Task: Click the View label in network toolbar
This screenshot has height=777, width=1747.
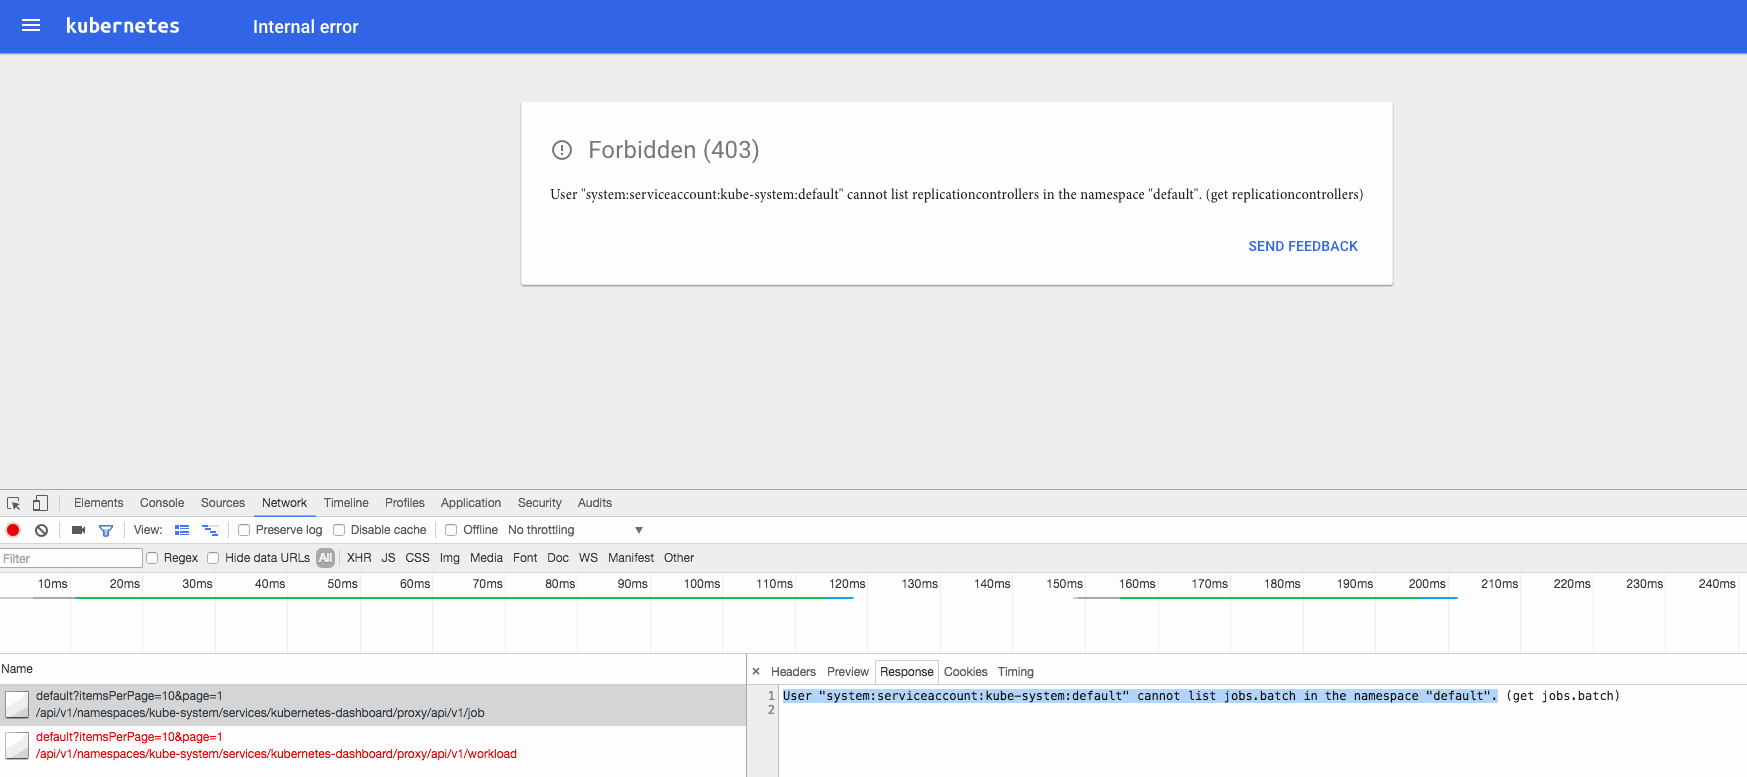Action: click(x=148, y=530)
